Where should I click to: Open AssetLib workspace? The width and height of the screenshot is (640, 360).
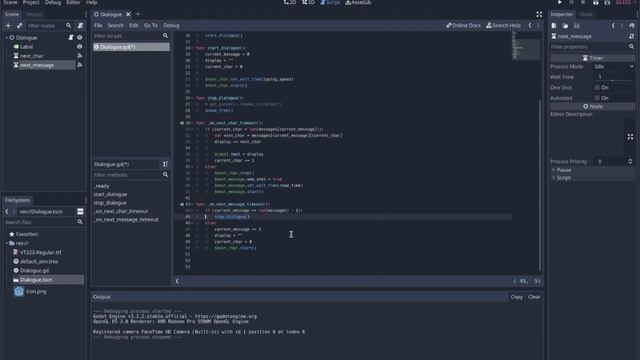click(358, 2)
